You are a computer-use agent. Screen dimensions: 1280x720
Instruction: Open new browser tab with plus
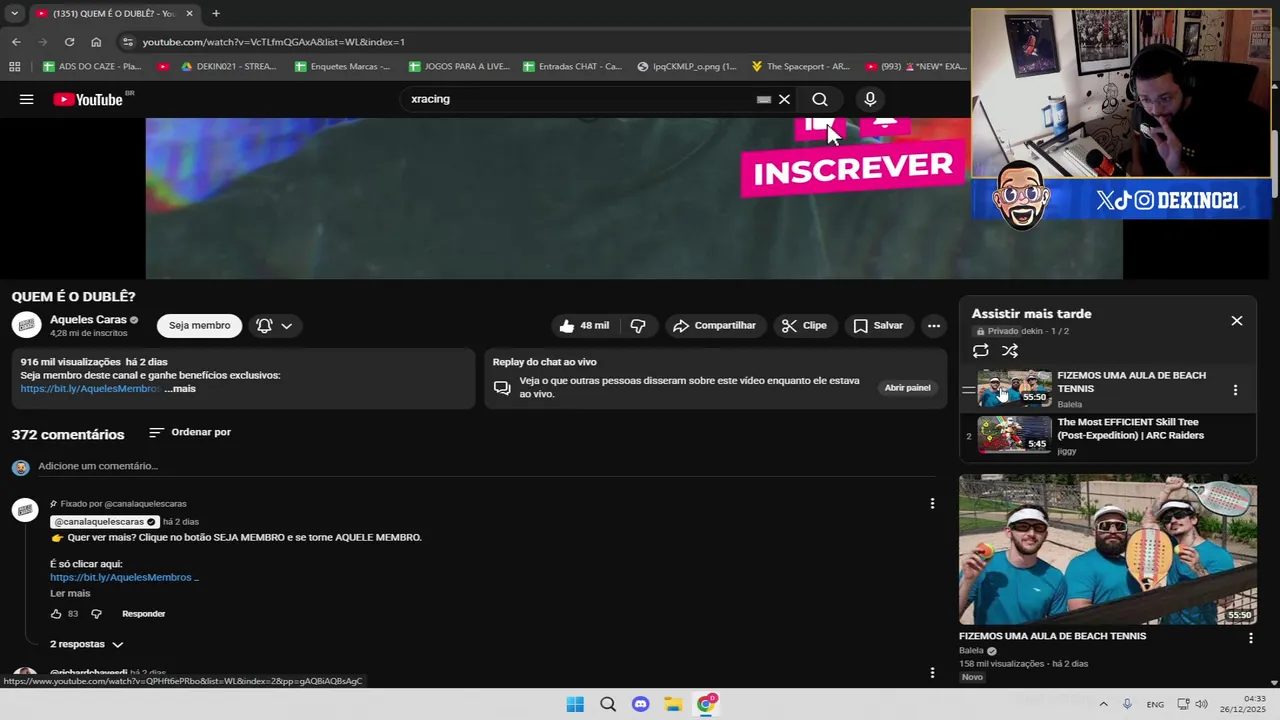216,13
